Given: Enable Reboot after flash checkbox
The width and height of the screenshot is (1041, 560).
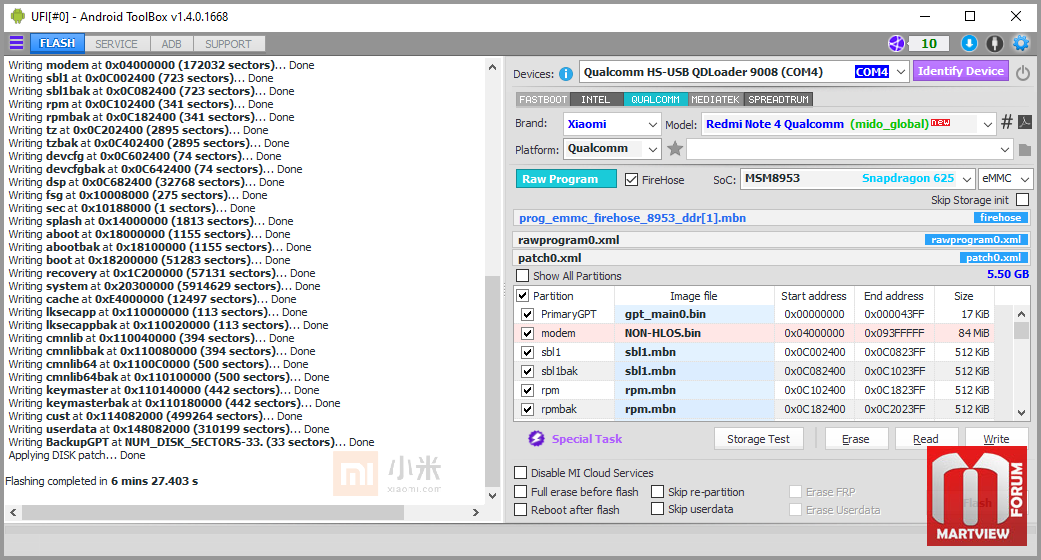Looking at the screenshot, I should click(x=521, y=510).
